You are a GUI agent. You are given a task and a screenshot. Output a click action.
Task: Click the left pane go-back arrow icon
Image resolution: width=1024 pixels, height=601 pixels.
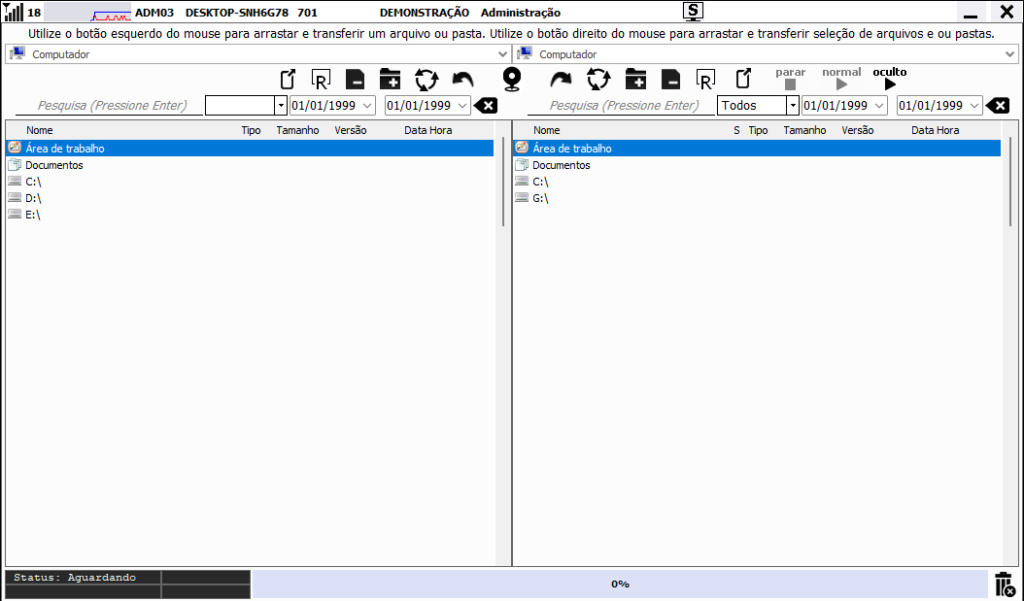click(x=463, y=80)
